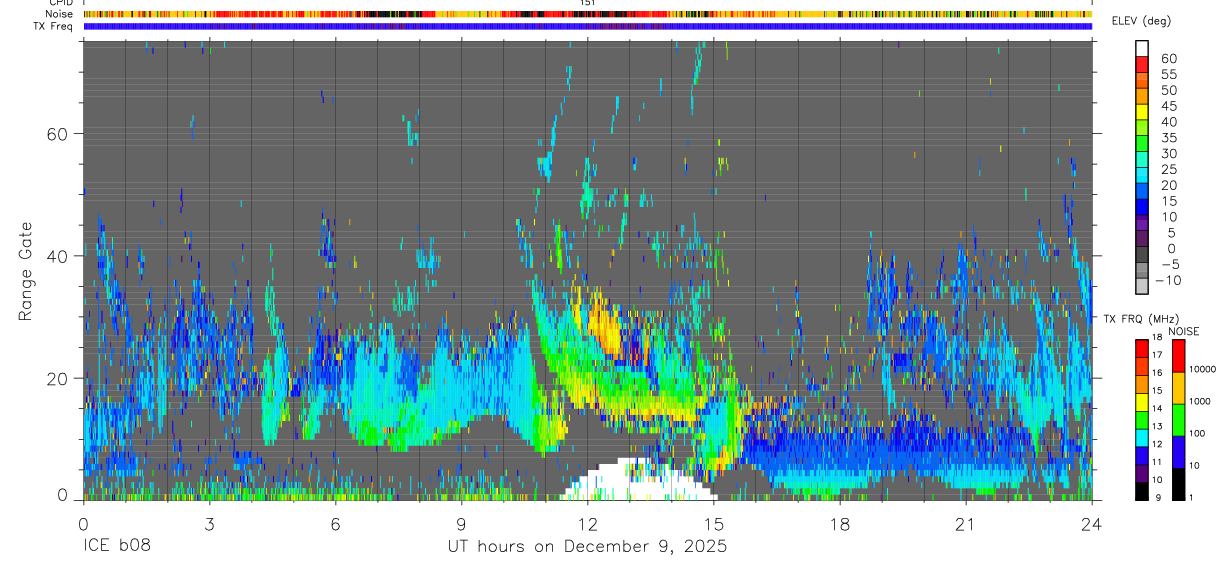Image resolution: width=1228 pixels, height=567 pixels.
Task: Click the multicolored Noise strip above the plot
Action: pyautogui.click(x=587, y=14)
